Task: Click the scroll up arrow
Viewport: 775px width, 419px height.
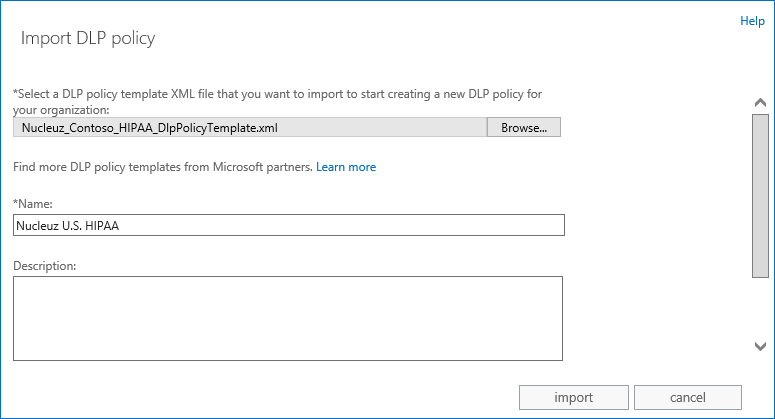Action: pyautogui.click(x=760, y=103)
